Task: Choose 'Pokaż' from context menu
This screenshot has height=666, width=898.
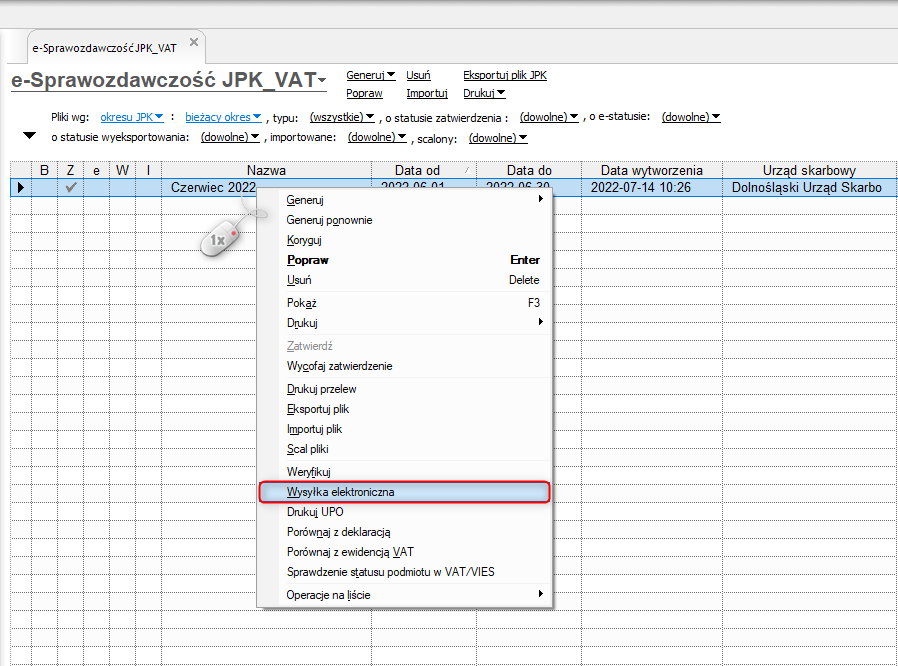Action: point(404,303)
